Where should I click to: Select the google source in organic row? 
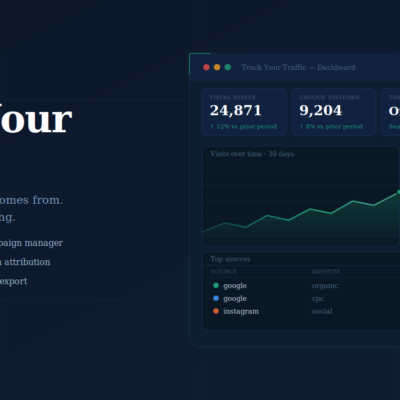[x=235, y=286]
